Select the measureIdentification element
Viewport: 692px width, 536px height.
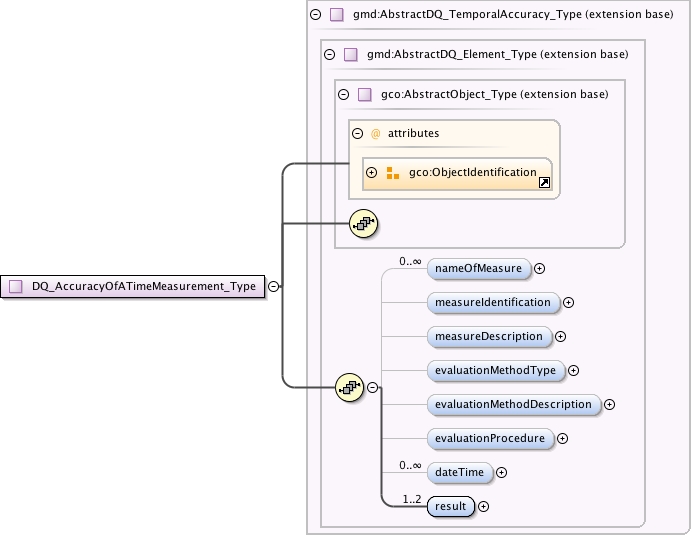493,303
